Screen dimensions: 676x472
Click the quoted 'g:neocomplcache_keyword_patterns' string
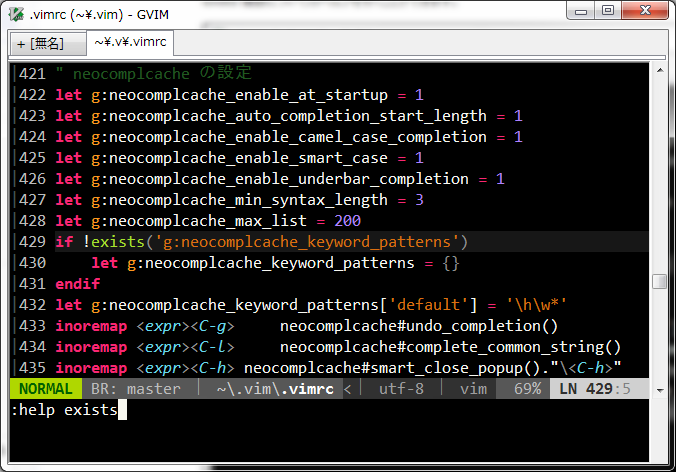307,242
